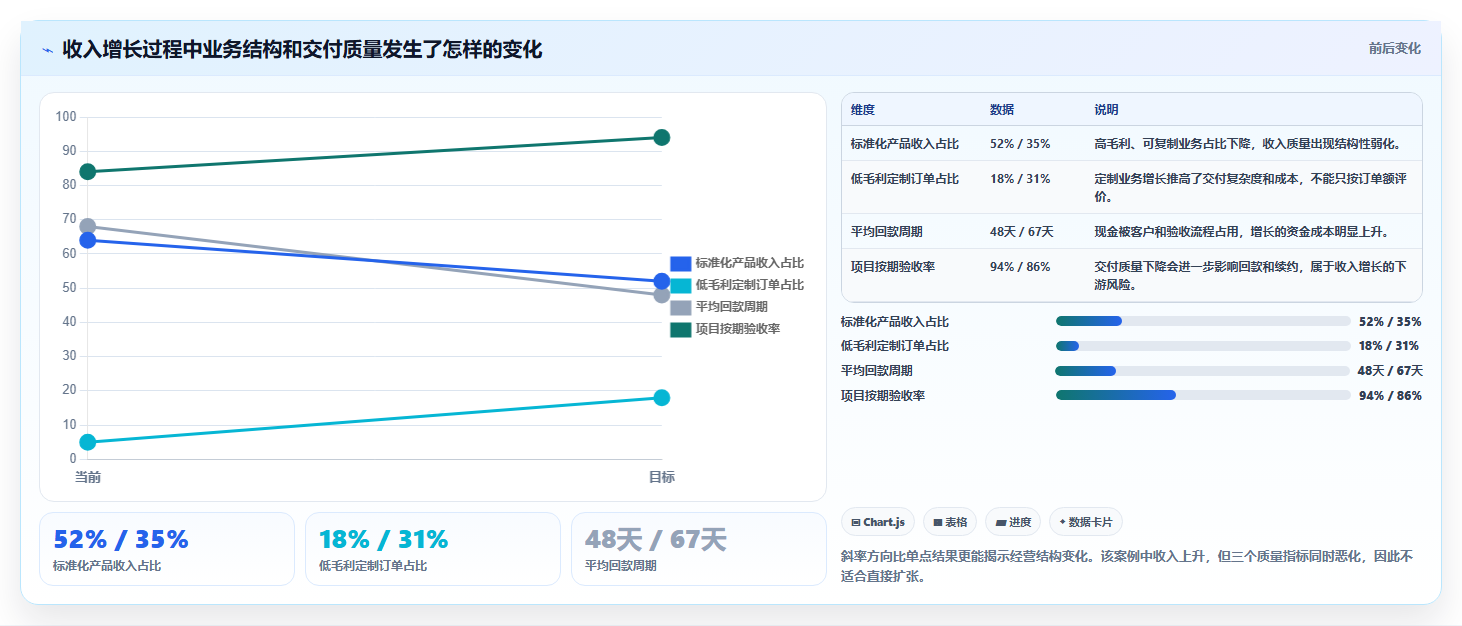Click the 当前 x-axis label
The width and height of the screenshot is (1462, 626).
[88, 477]
